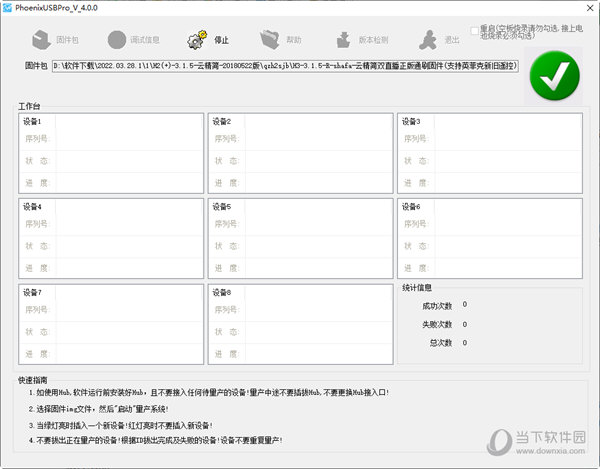Click quick guide line 2 about img file
Screen dimensions: 600x469
[99, 409]
